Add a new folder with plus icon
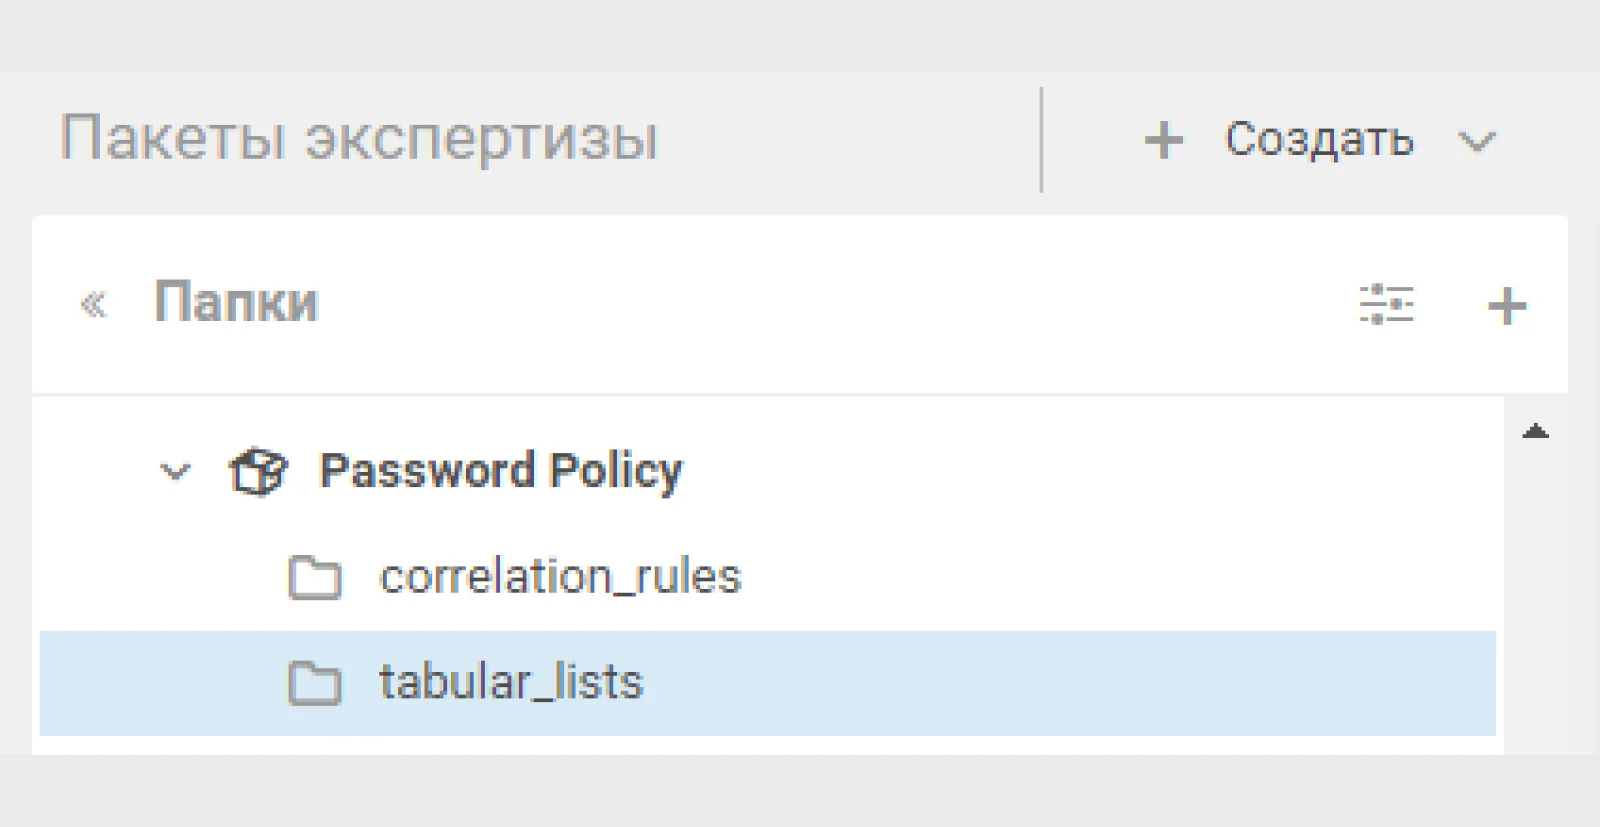Viewport: 1600px width, 827px height. (1507, 306)
